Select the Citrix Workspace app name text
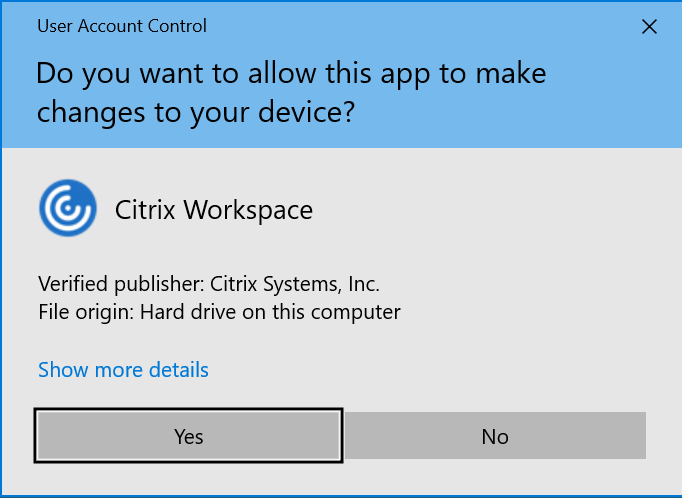Viewport: 682px width, 498px height. 214,210
